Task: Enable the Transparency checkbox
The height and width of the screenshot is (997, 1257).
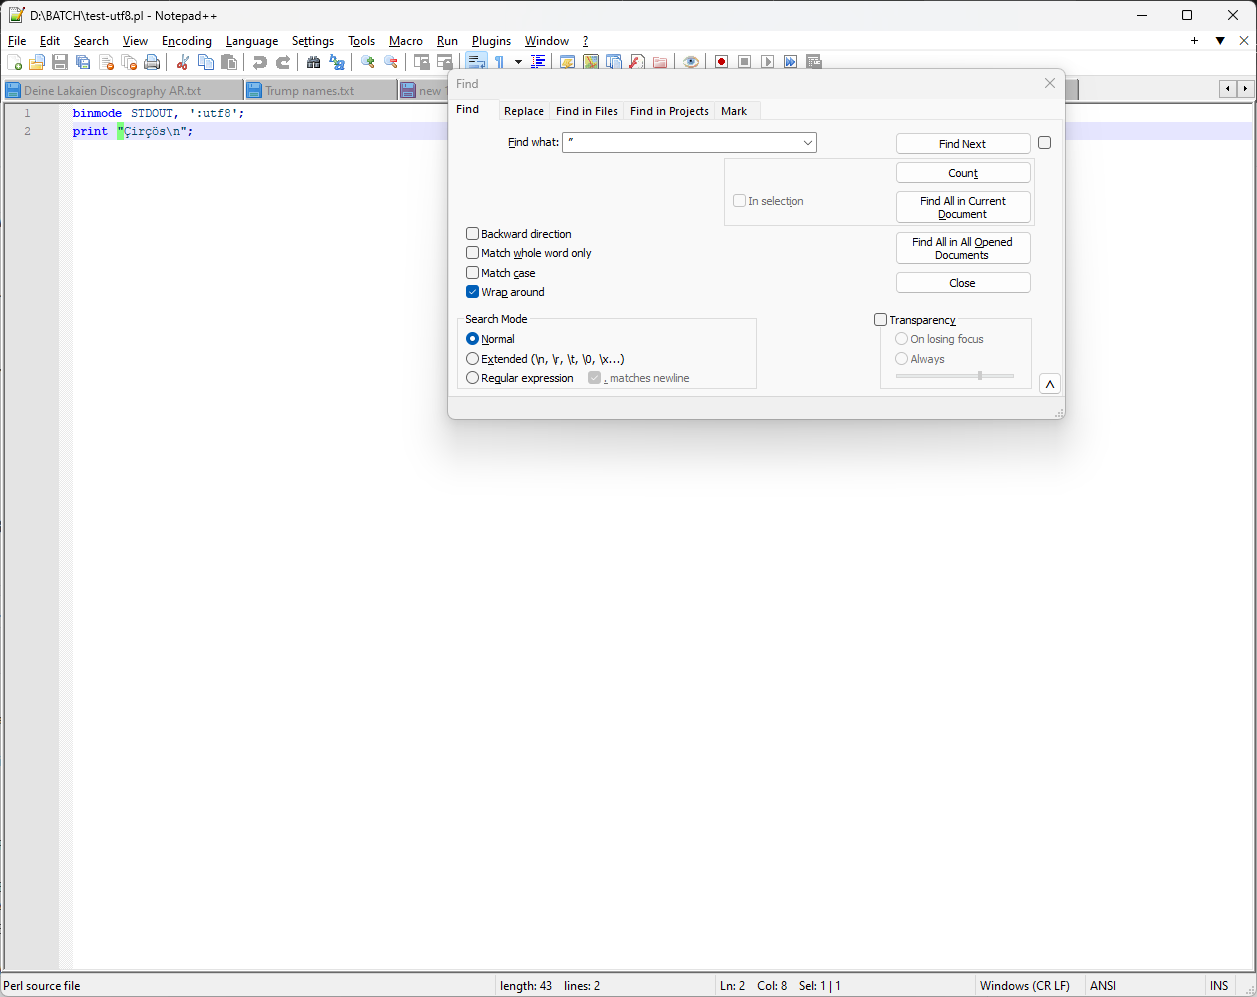Action: [x=881, y=320]
